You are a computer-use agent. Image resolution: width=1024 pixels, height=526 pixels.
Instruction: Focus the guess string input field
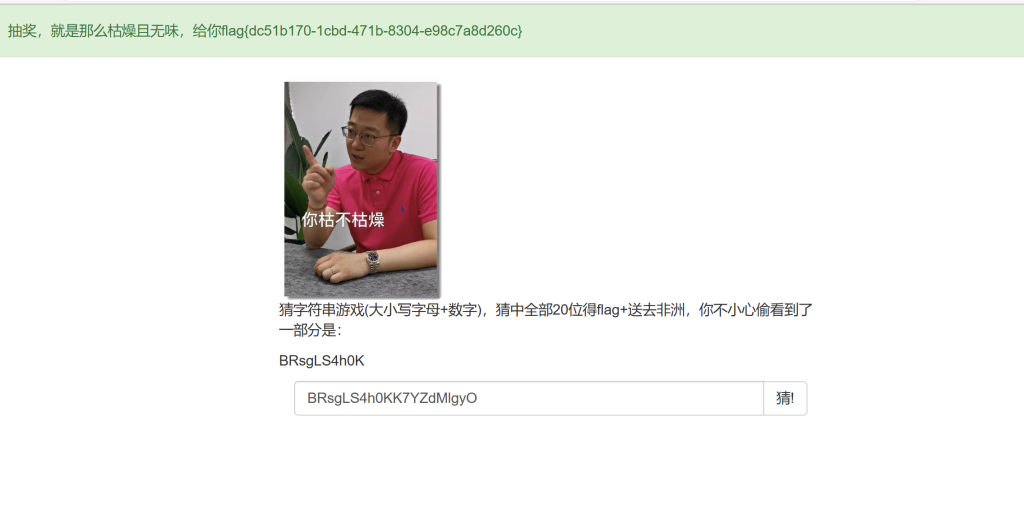pyautogui.click(x=528, y=398)
